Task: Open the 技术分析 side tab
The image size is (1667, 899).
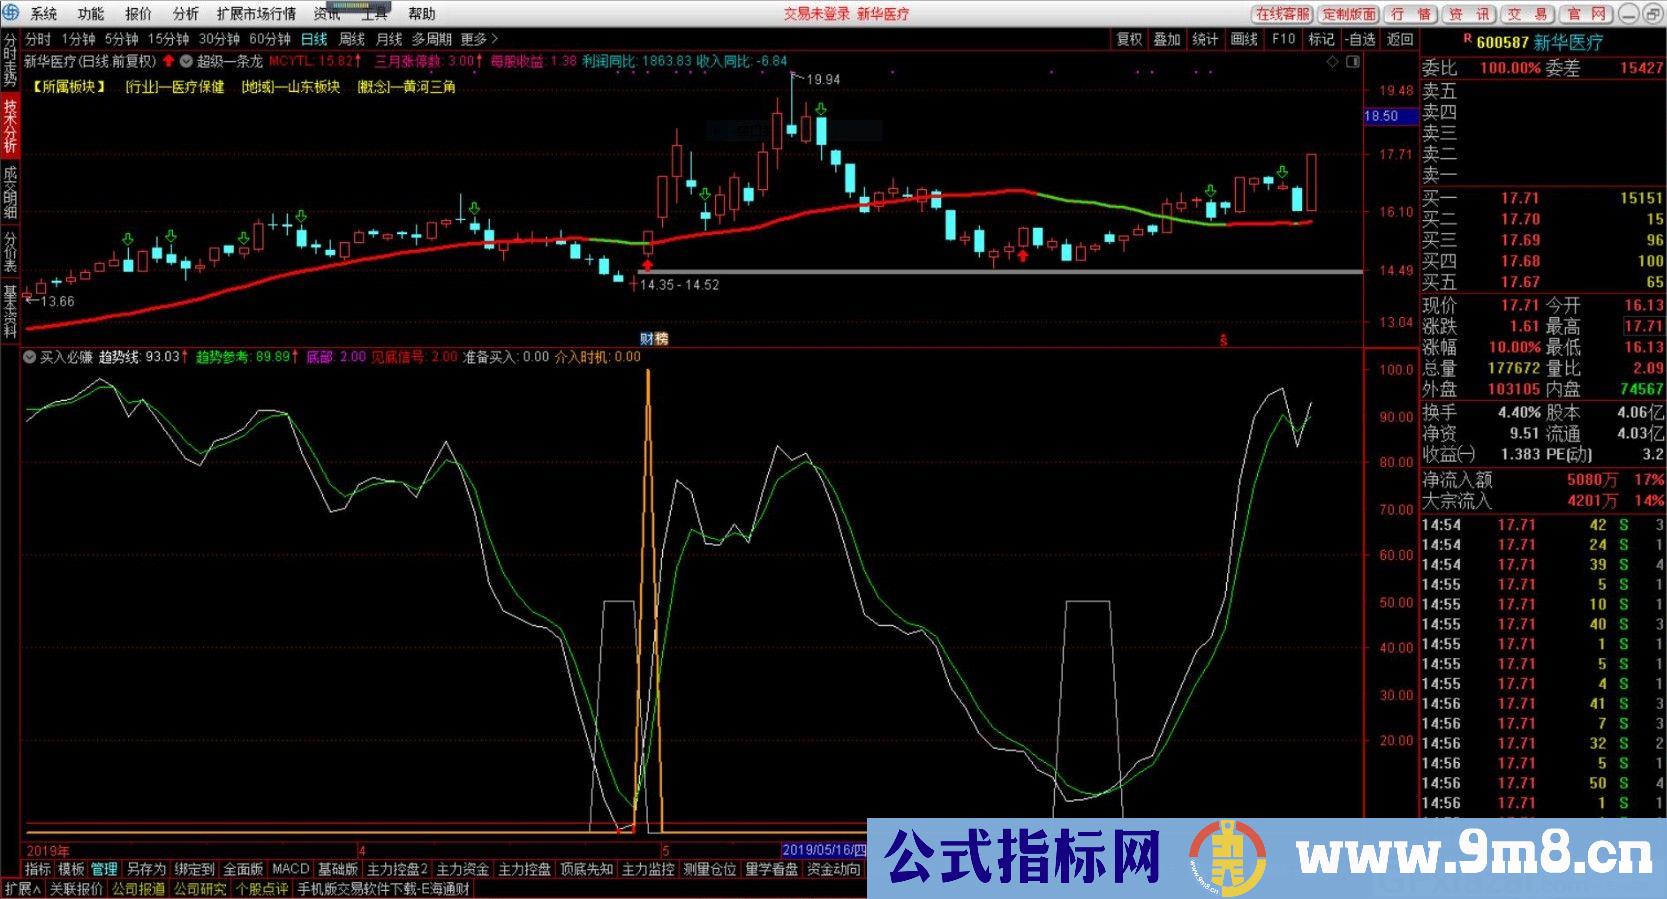Action: click(10, 125)
